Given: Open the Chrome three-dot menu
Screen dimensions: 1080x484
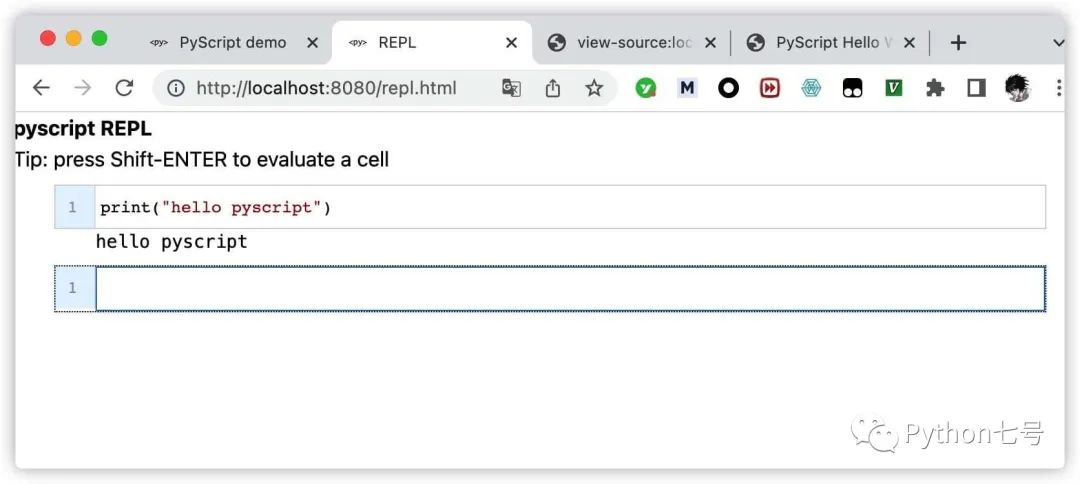Looking at the screenshot, I should [x=1059, y=88].
